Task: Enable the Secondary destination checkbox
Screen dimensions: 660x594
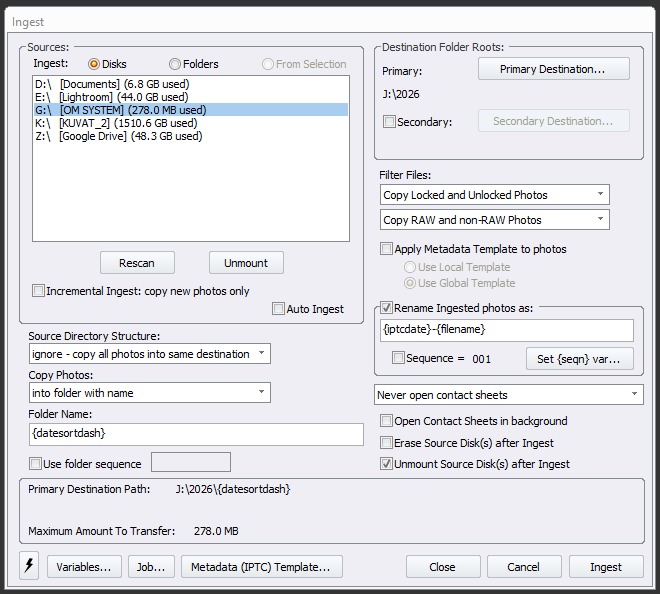Action: [x=389, y=122]
